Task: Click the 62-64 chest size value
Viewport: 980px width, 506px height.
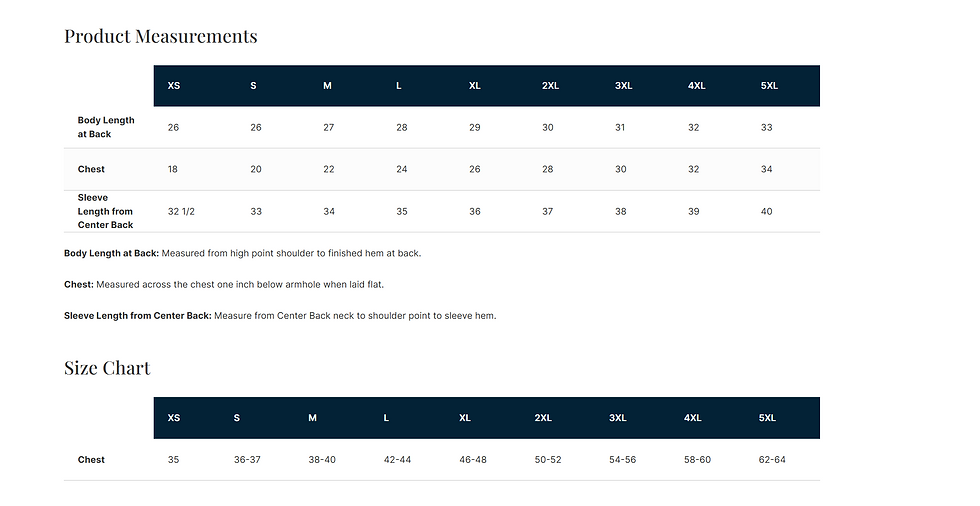Action: (772, 460)
